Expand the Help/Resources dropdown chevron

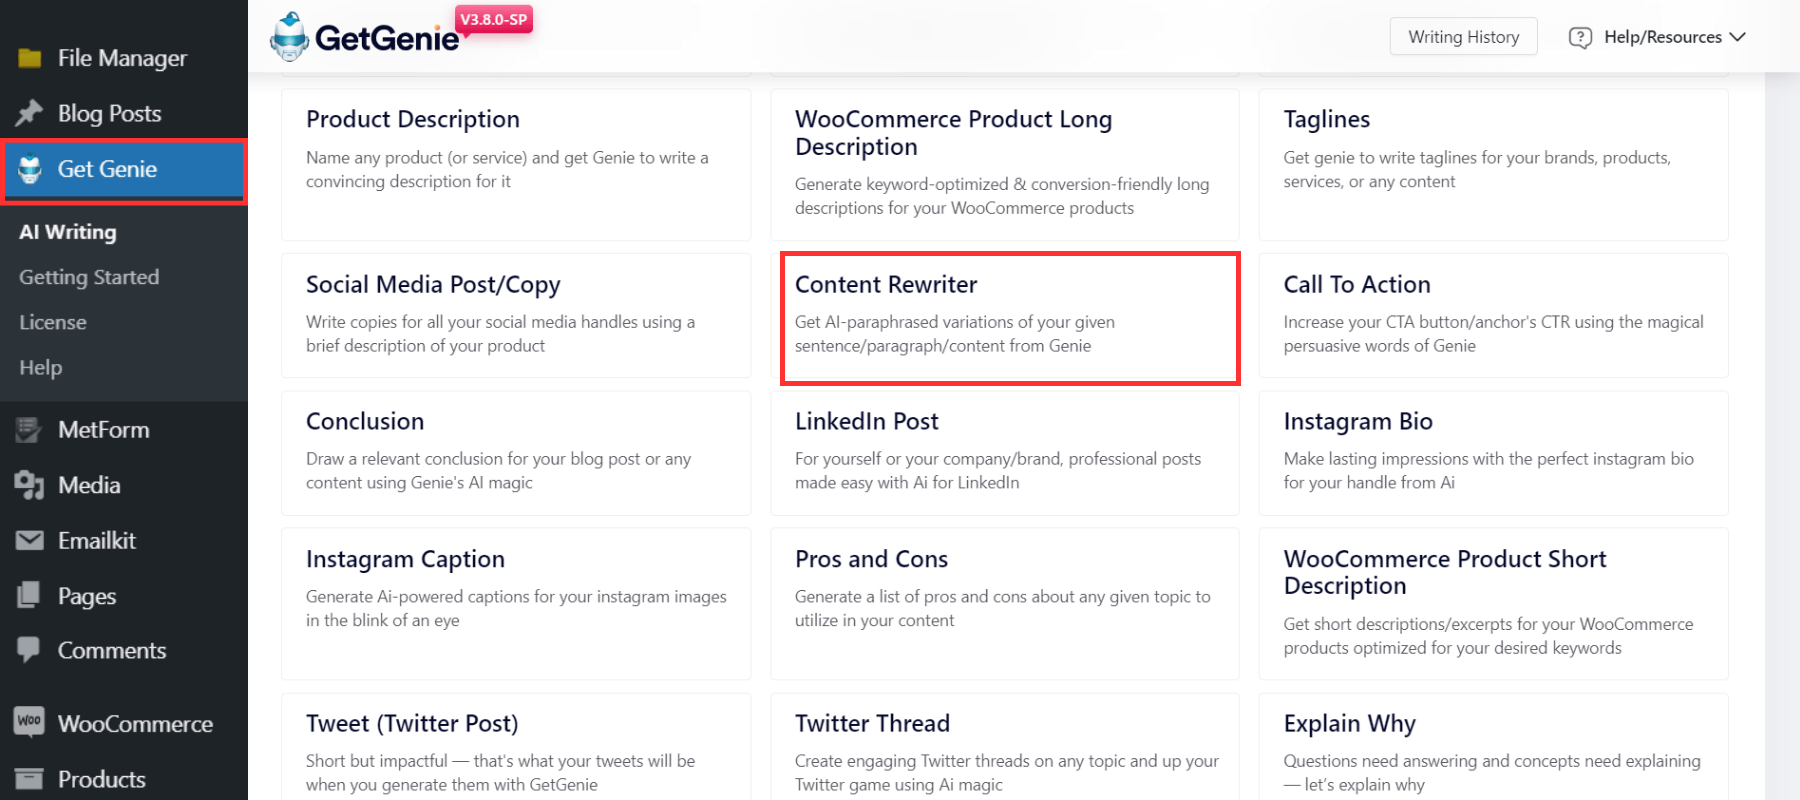(x=1738, y=37)
